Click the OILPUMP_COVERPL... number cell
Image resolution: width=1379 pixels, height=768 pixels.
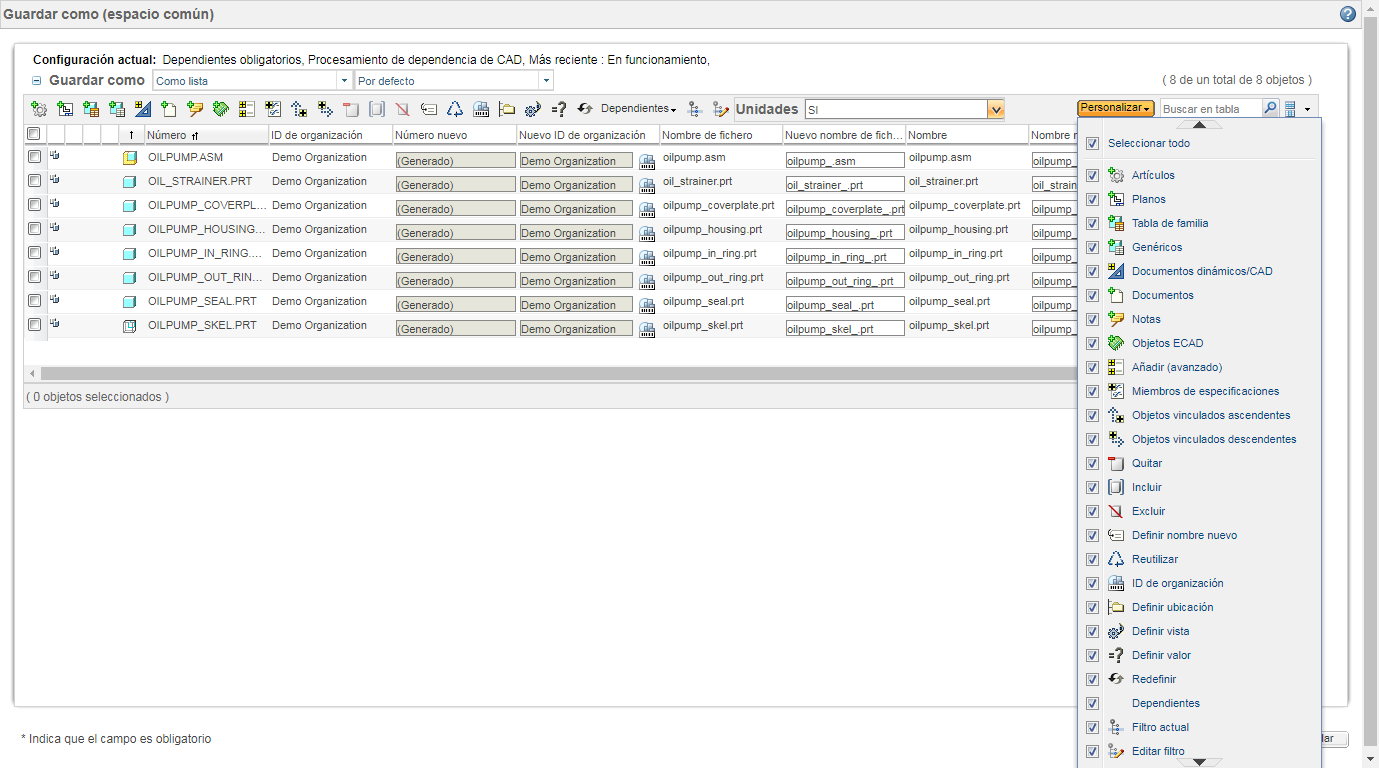206,205
